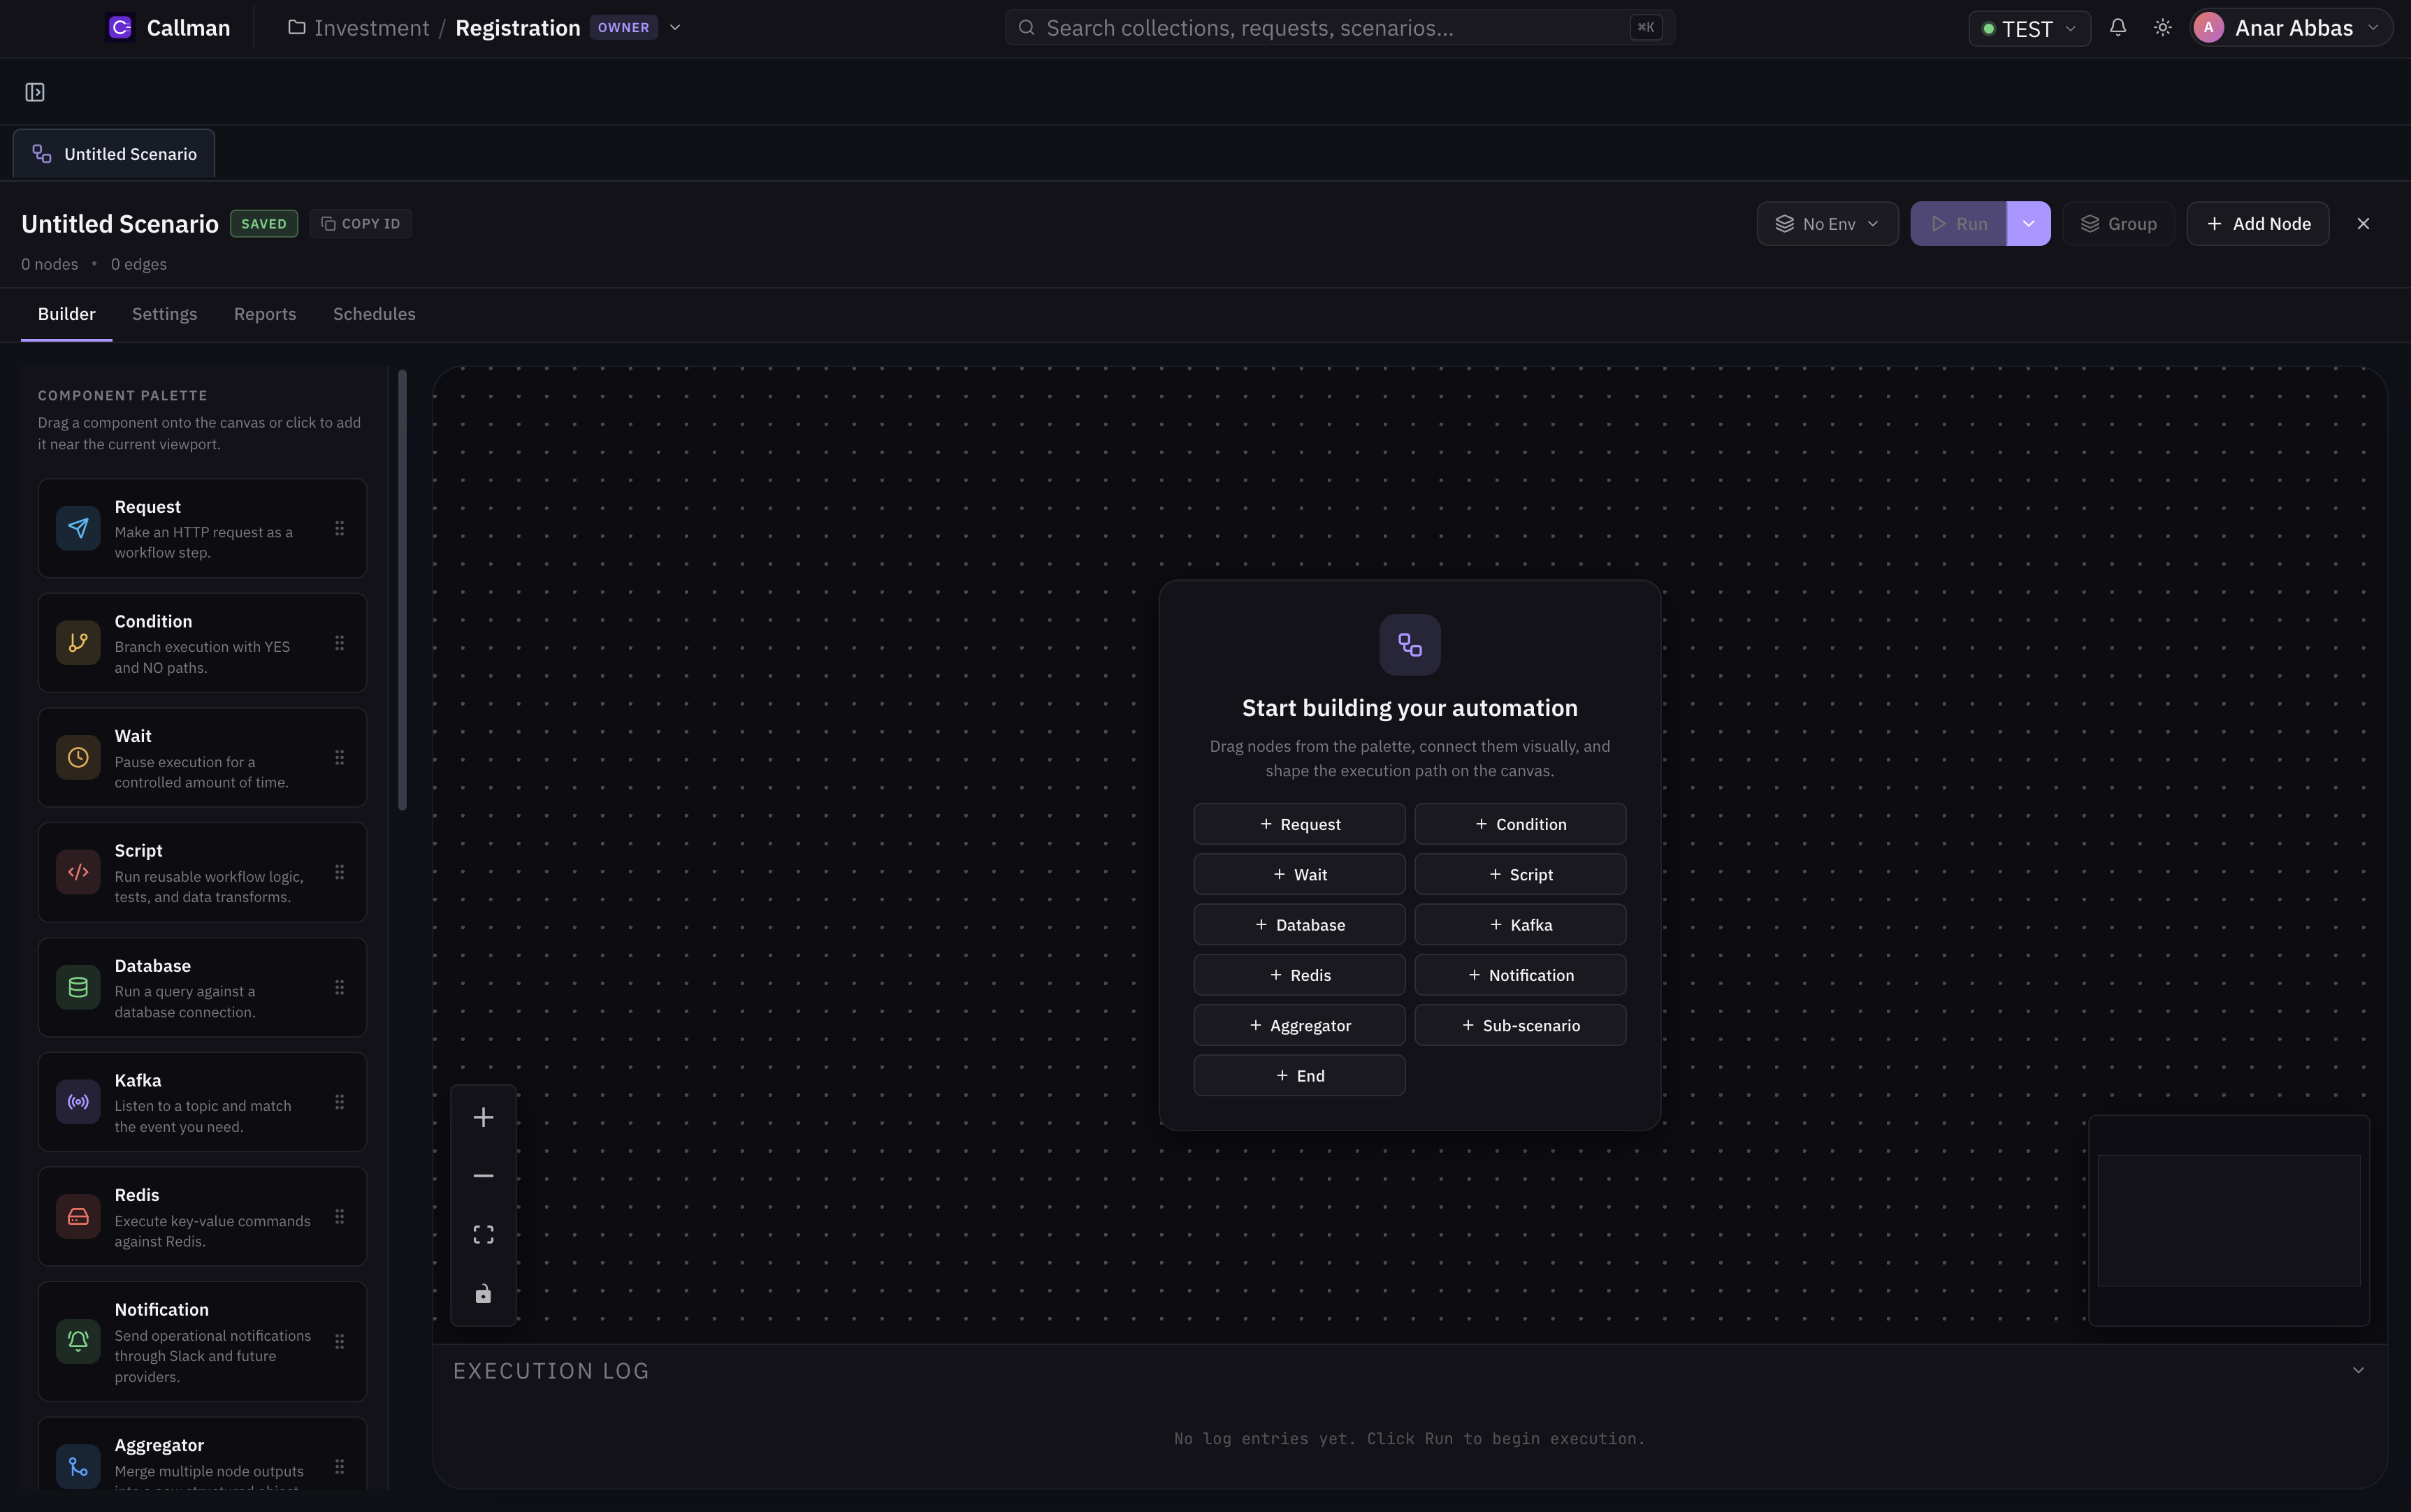Add a Condition node from empty state

click(1520, 824)
